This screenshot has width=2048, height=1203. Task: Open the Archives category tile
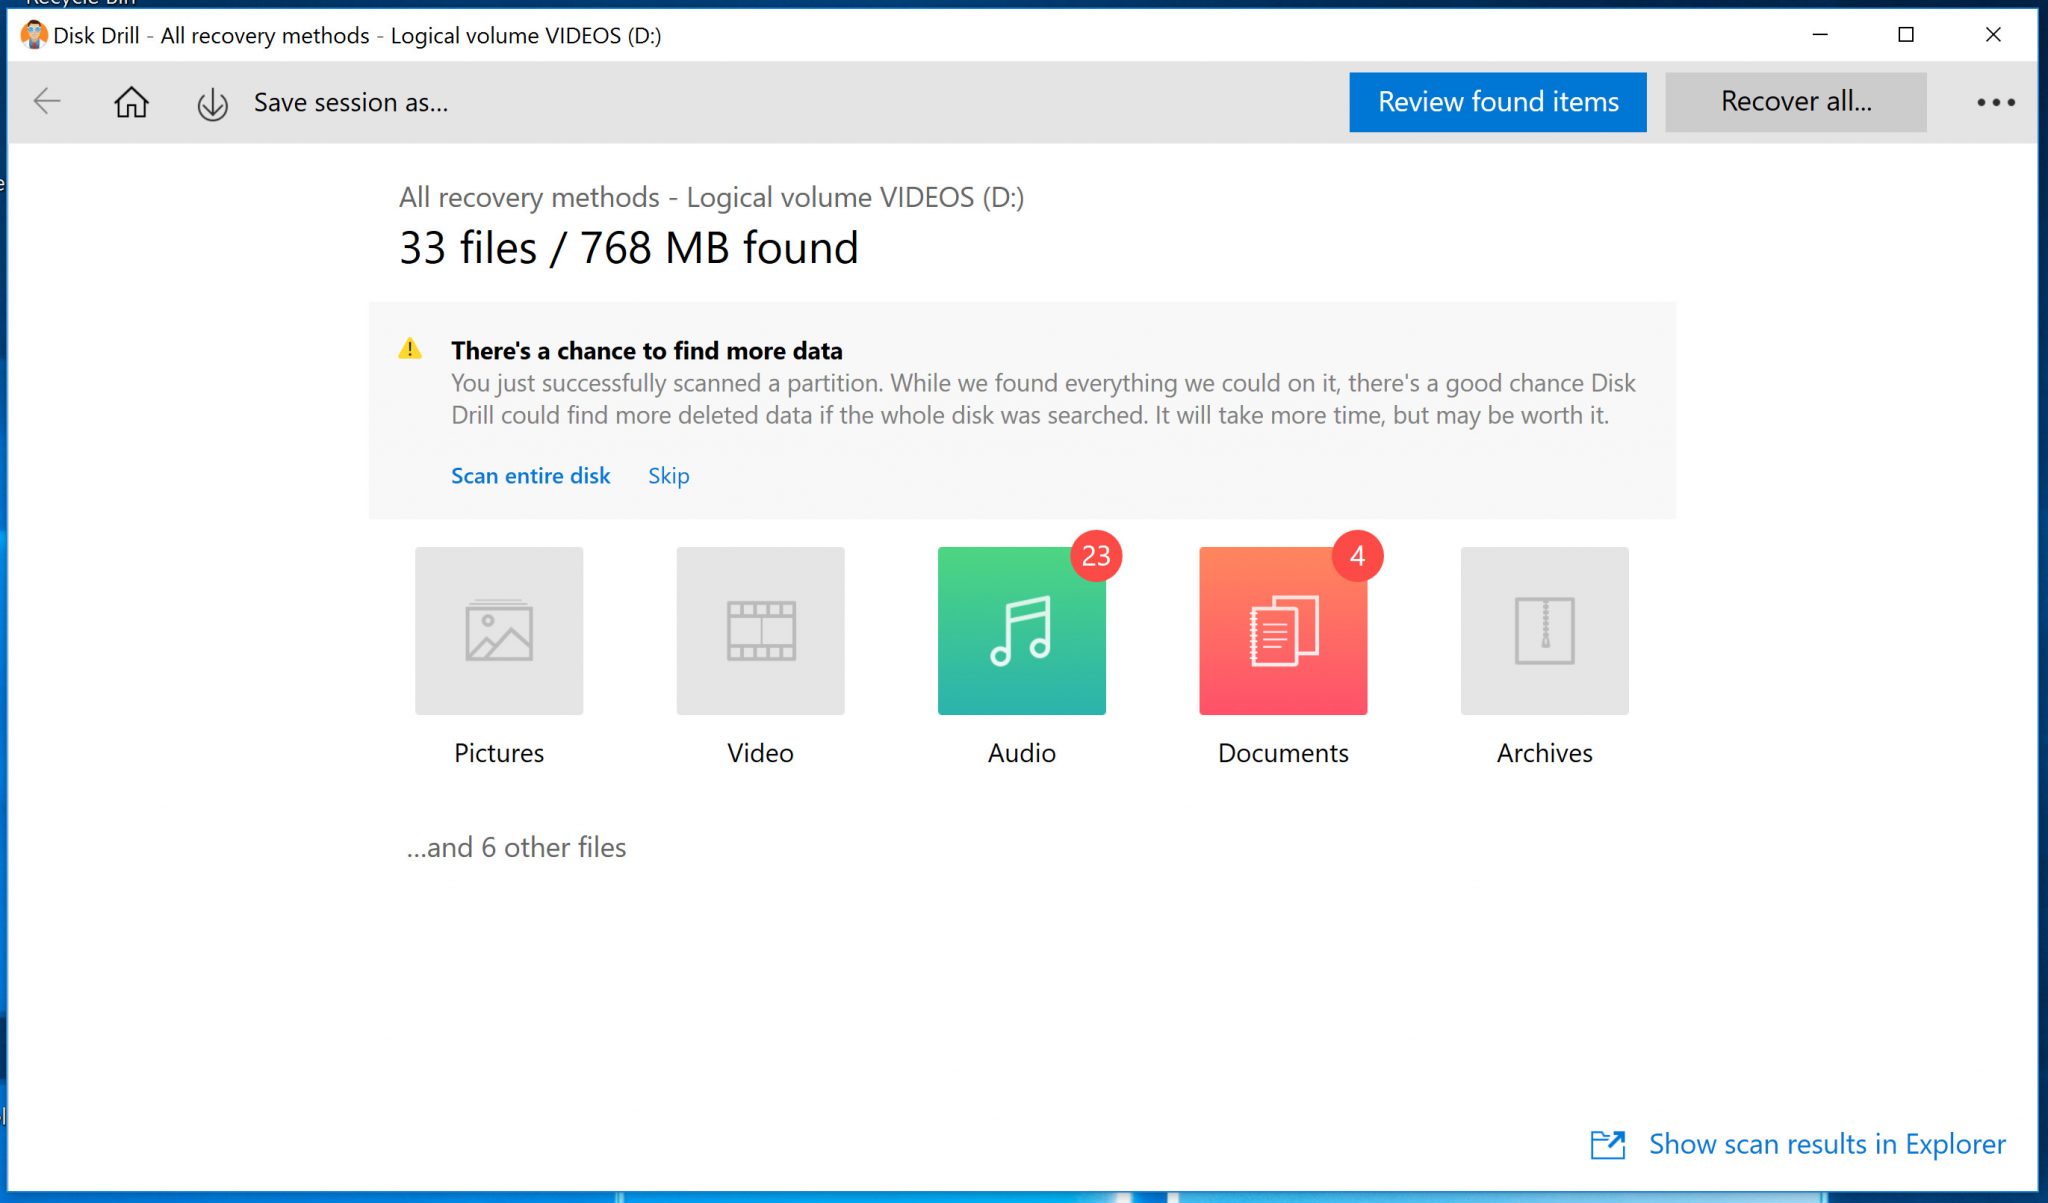tap(1544, 630)
